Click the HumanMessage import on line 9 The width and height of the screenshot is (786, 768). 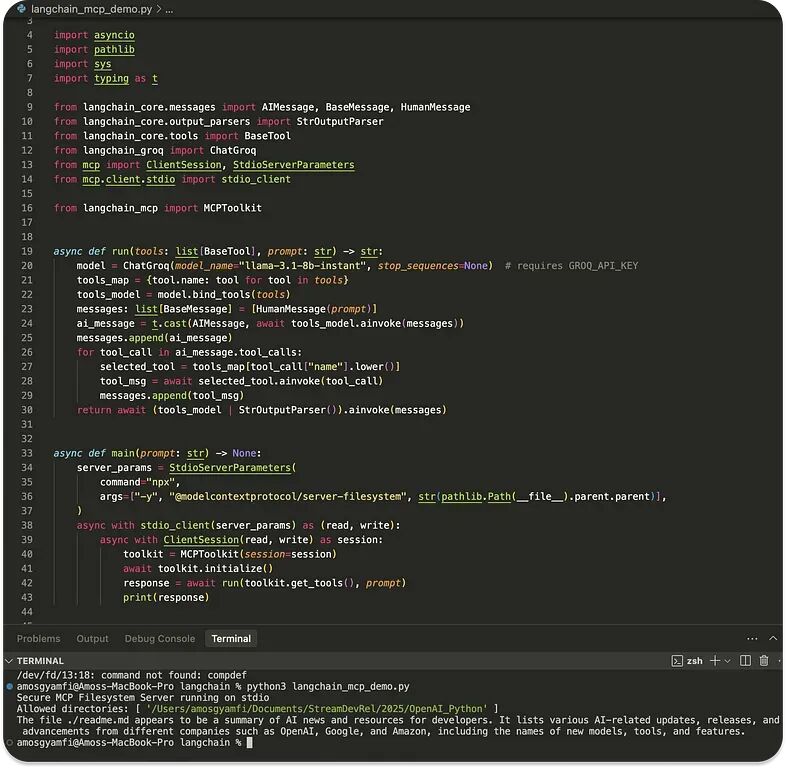pos(435,107)
